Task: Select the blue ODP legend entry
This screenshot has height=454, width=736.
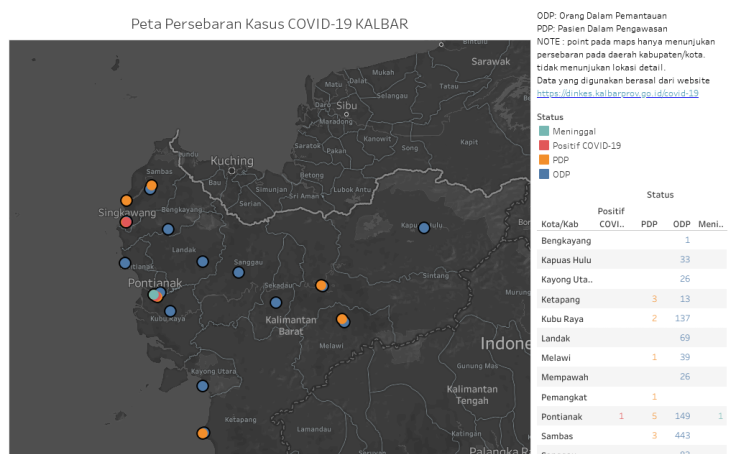Action: [x=559, y=173]
